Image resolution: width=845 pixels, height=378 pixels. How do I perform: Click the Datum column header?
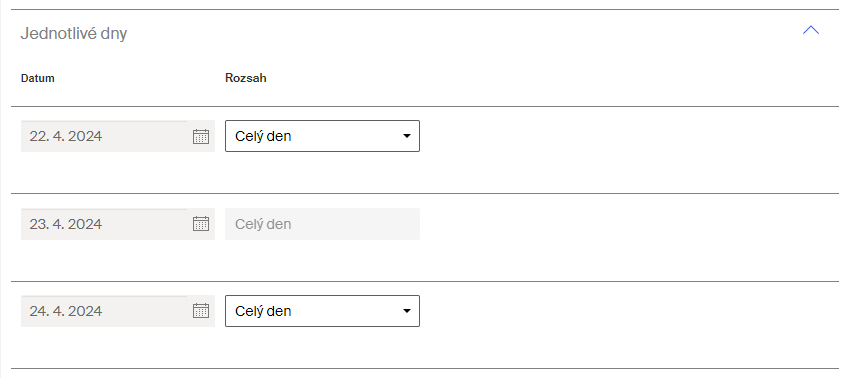pyautogui.click(x=38, y=78)
